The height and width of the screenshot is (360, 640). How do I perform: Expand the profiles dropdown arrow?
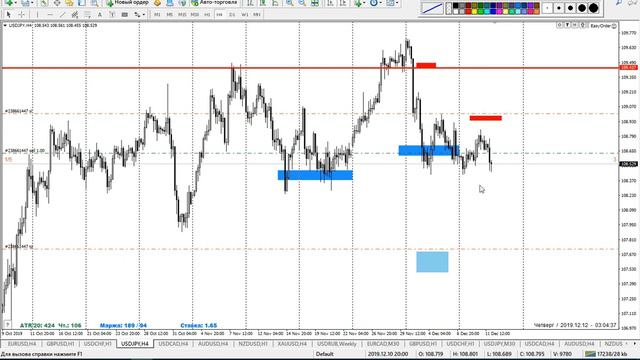(x=32, y=3)
